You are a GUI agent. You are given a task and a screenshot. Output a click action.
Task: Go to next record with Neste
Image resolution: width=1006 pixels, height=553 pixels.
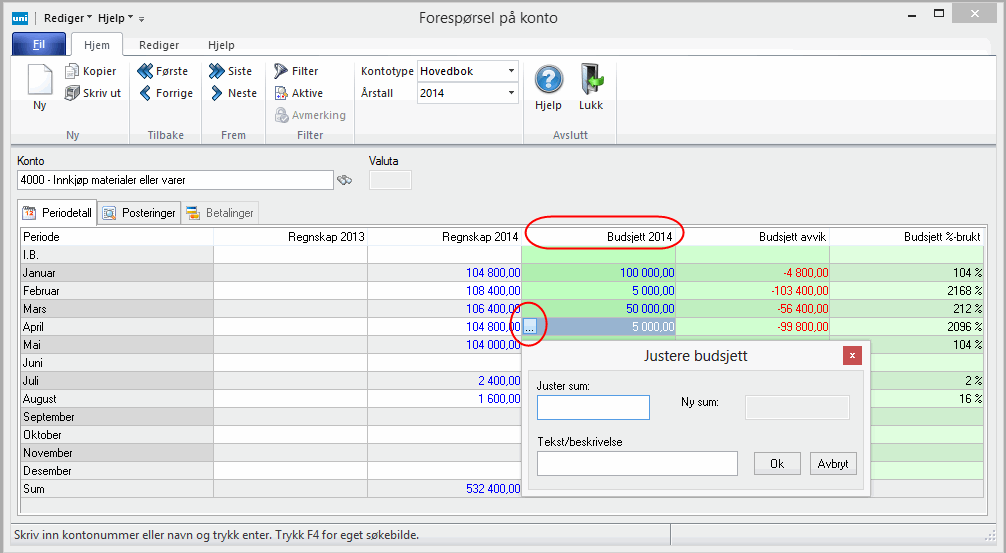point(217,93)
